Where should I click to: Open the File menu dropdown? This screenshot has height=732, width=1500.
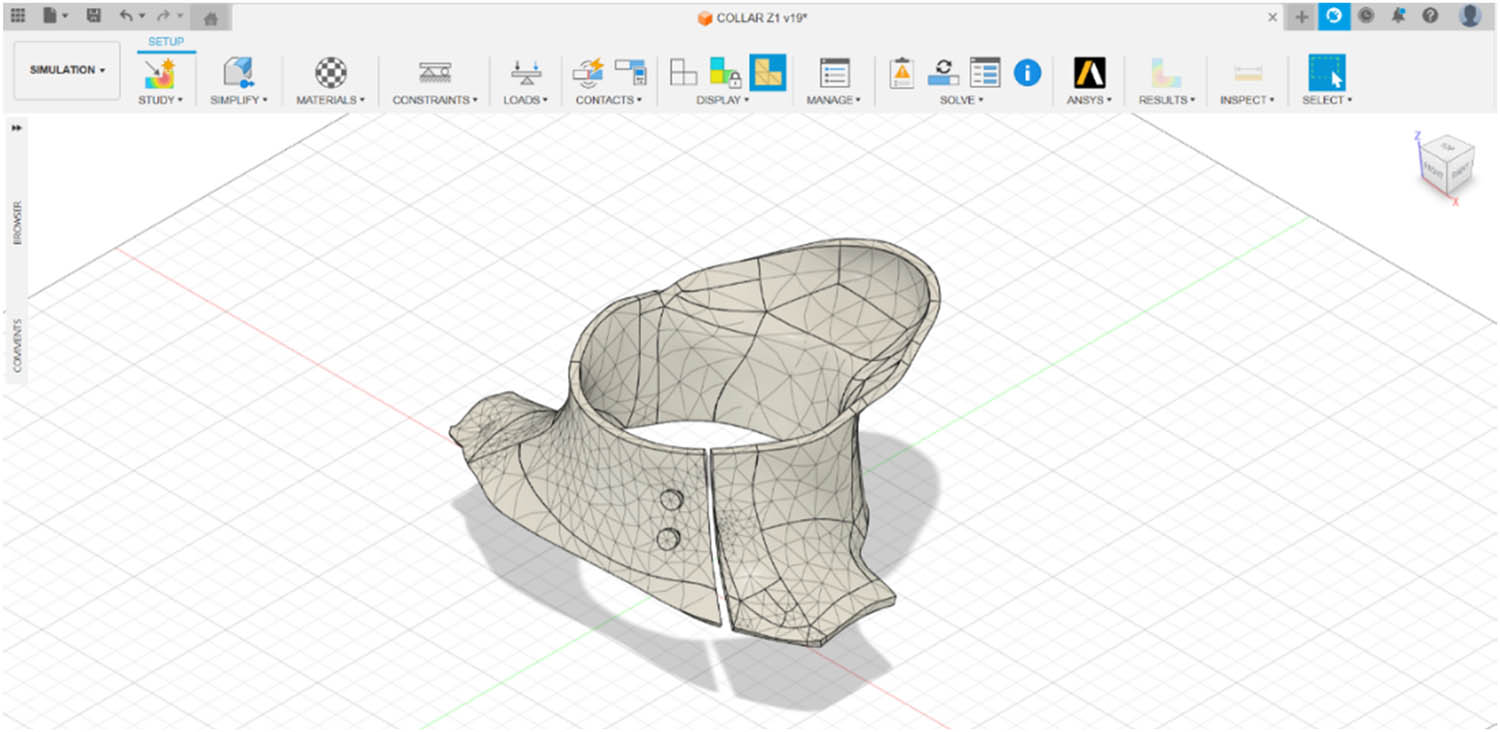55,17
